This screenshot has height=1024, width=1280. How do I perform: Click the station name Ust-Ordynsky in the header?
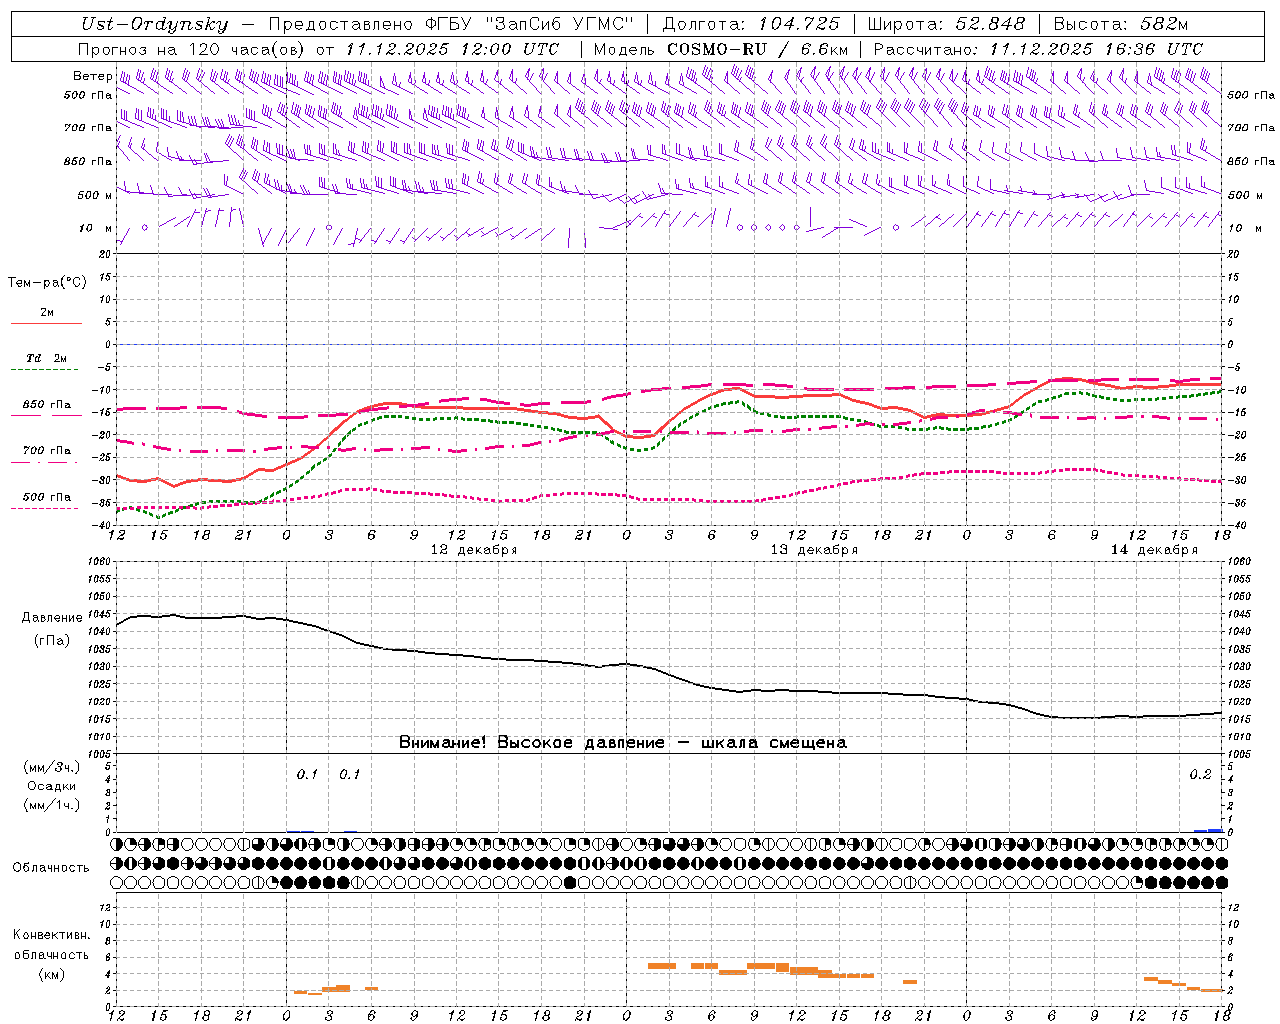pos(154,24)
